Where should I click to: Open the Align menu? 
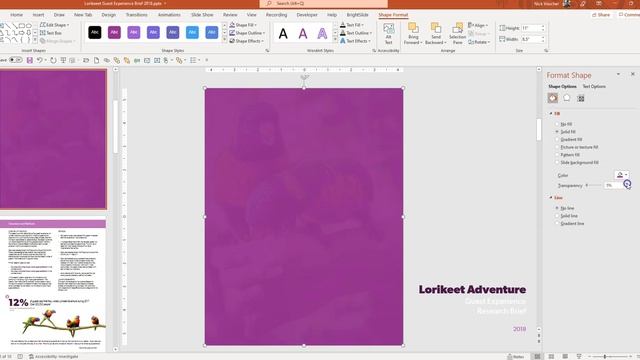478,25
